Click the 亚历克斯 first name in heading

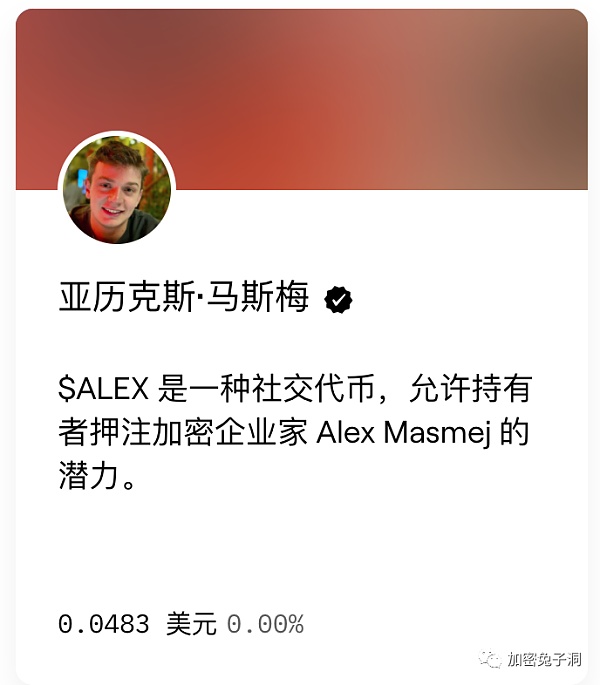pyautogui.click(x=127, y=297)
